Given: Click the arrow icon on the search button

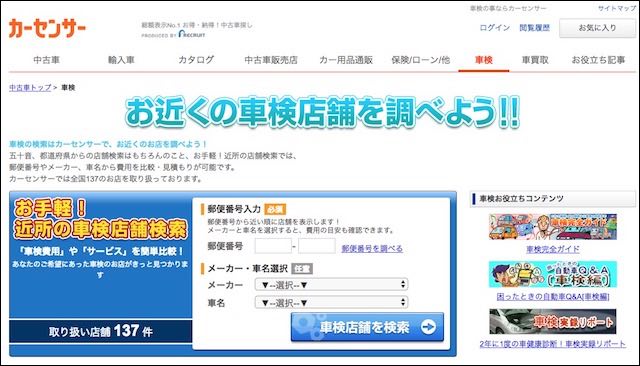Looking at the screenshot, I should coord(428,327).
